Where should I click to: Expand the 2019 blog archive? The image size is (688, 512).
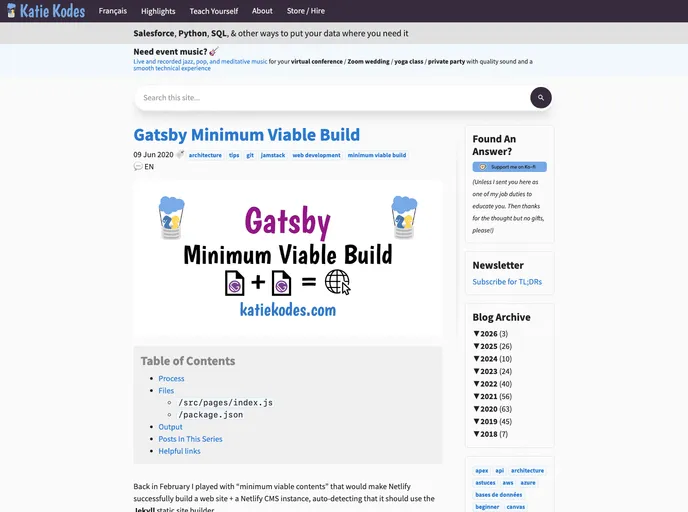[492, 421]
